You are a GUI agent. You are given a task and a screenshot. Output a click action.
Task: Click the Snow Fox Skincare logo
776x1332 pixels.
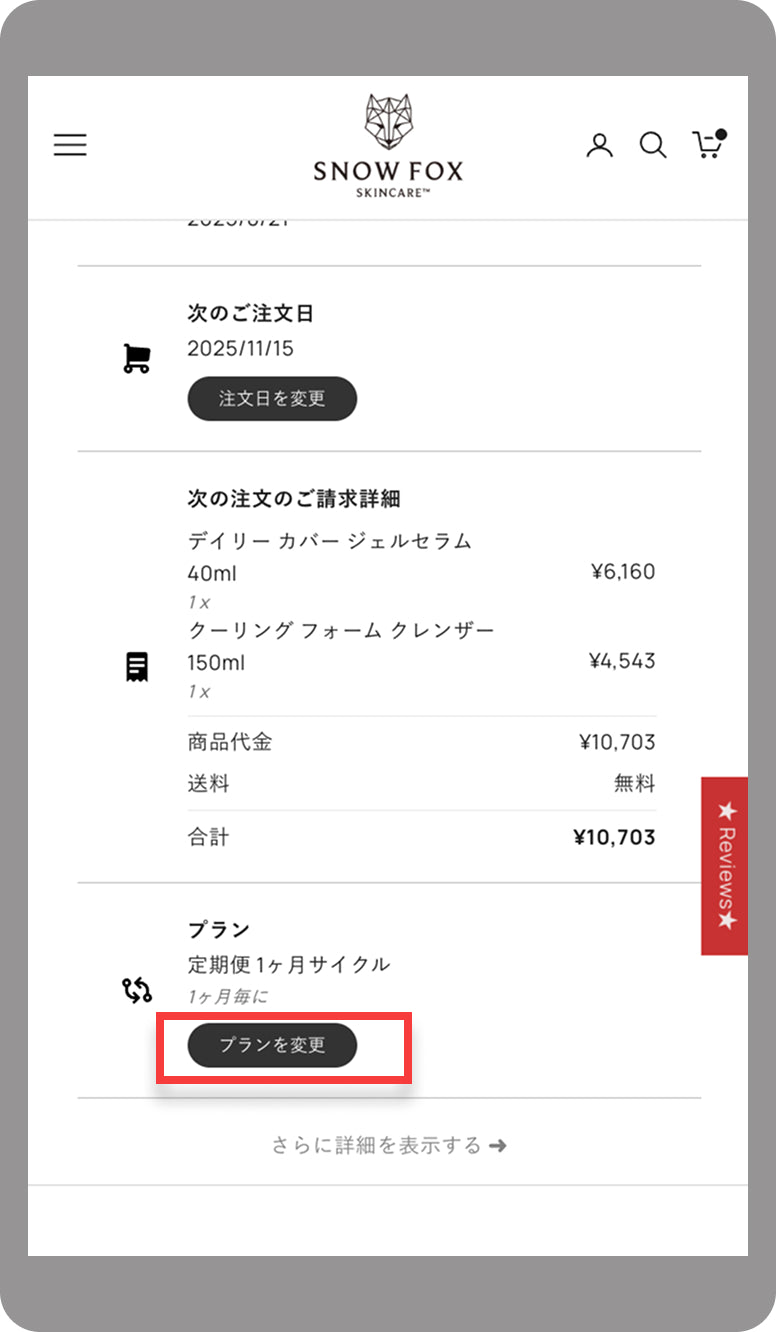tap(388, 144)
